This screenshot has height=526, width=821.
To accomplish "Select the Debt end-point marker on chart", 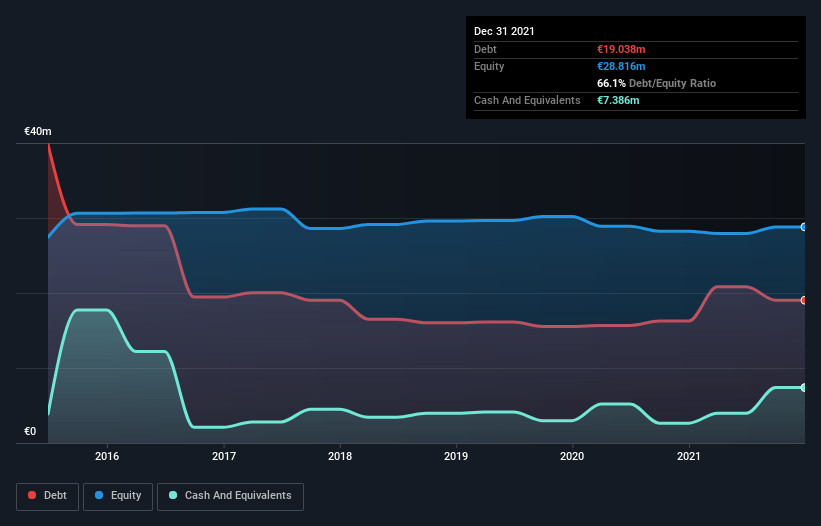I will point(804,300).
